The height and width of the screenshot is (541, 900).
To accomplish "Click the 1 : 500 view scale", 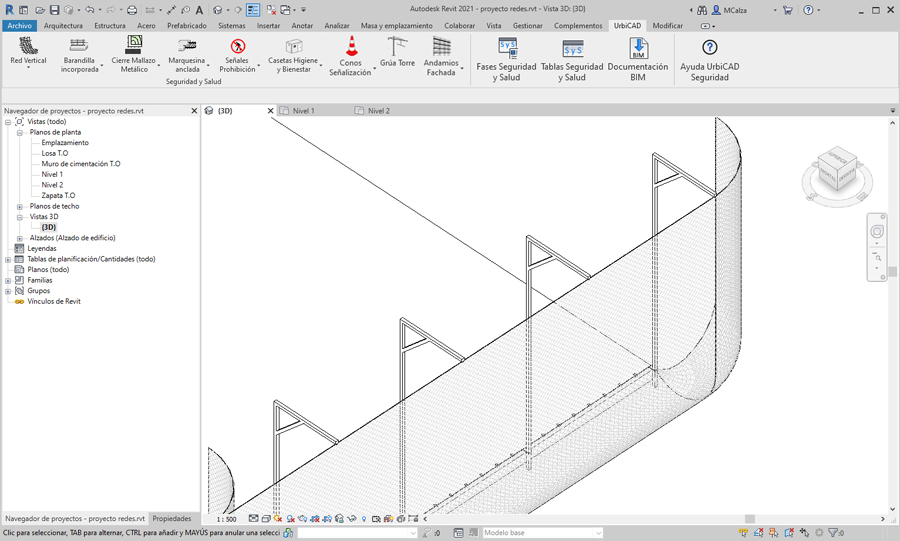I will pyautogui.click(x=227, y=519).
